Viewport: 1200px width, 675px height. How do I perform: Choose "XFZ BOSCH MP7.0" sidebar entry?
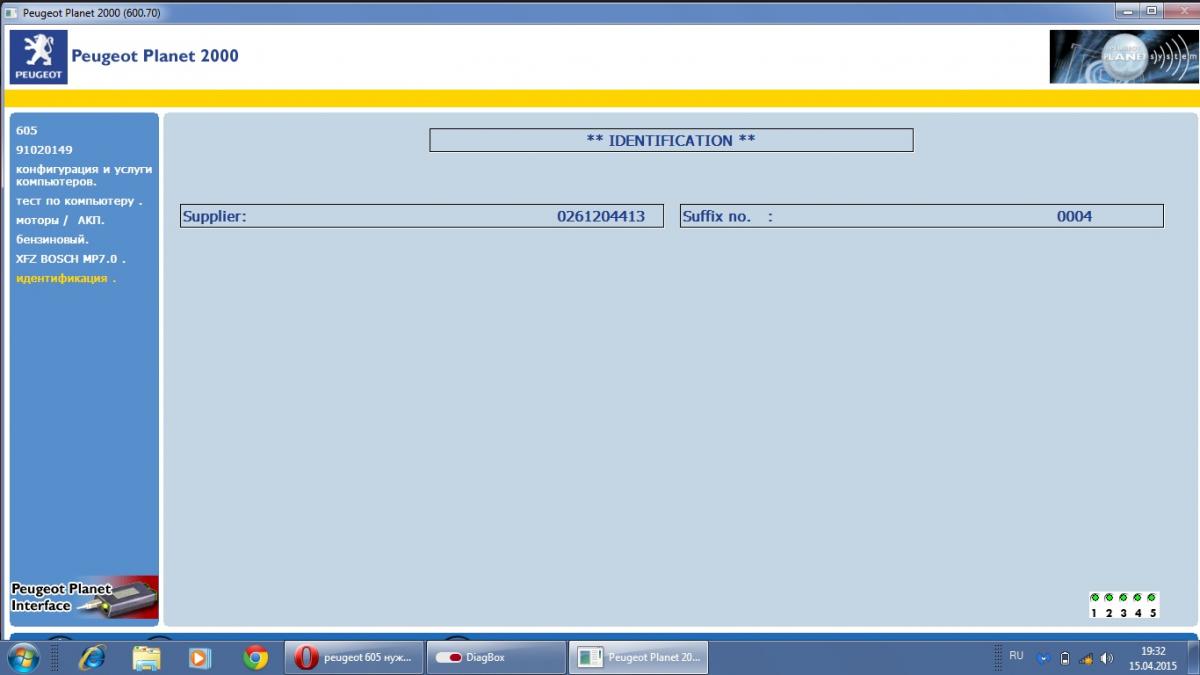tap(70, 259)
